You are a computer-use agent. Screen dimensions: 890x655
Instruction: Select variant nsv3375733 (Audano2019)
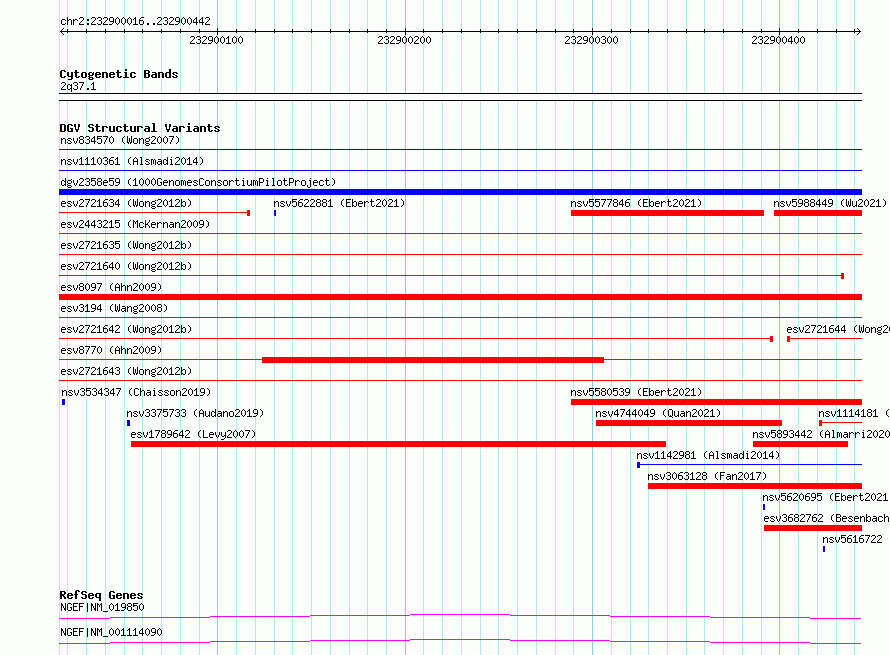(195, 413)
